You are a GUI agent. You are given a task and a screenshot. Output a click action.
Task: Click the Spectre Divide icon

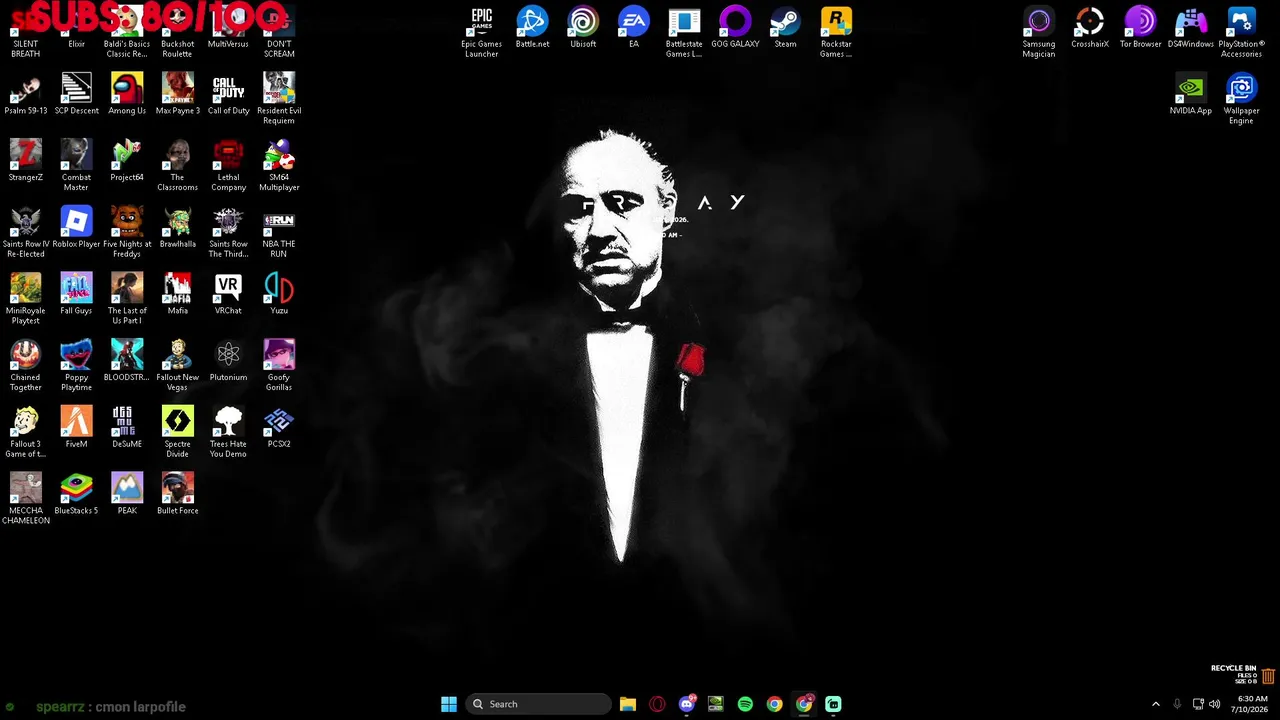coord(178,433)
